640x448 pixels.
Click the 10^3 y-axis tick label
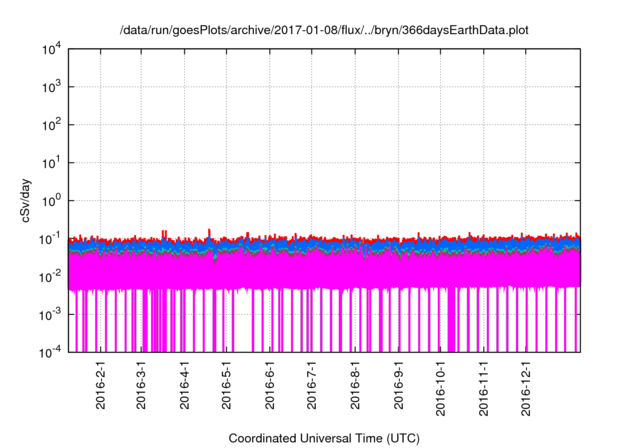[52, 87]
